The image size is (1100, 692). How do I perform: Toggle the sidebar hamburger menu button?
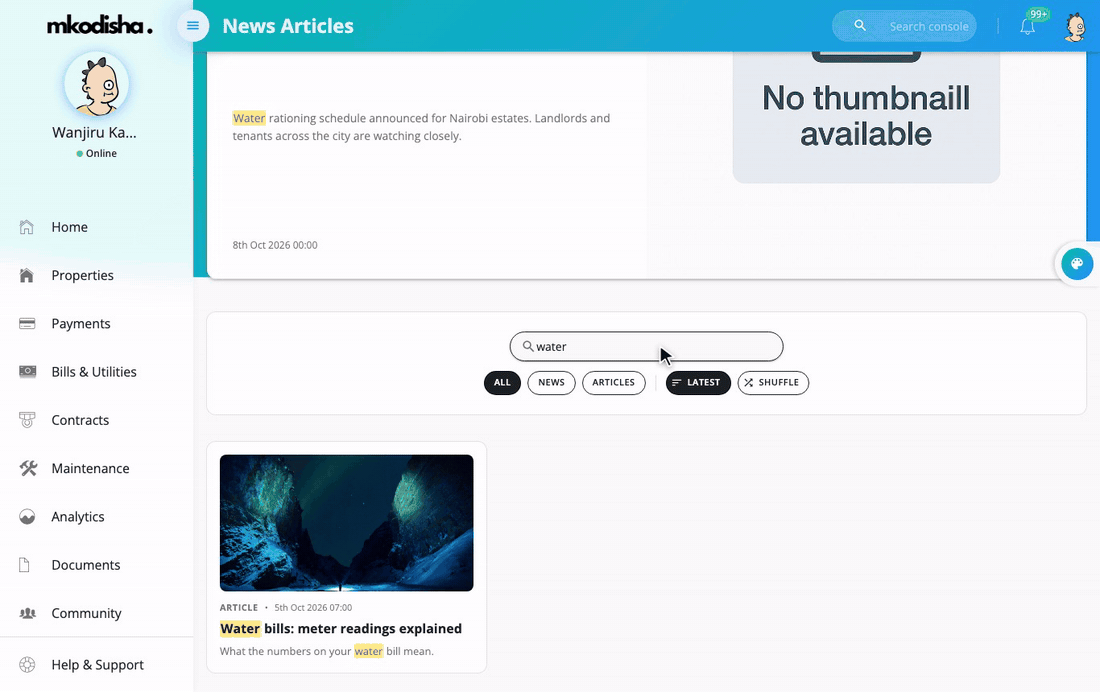pos(193,26)
